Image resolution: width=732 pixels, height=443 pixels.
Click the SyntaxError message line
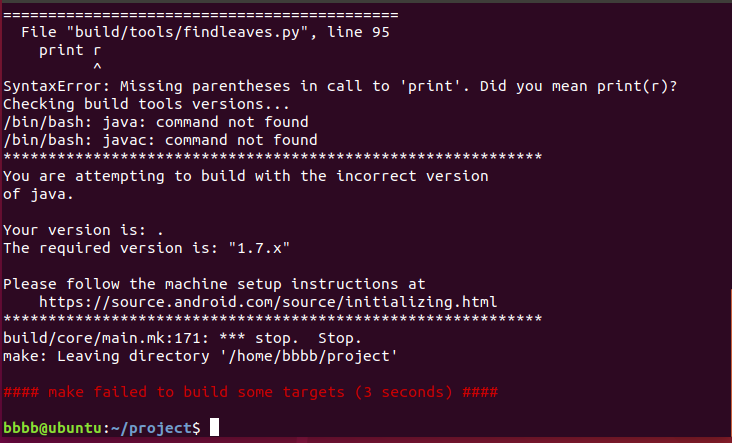tap(340, 86)
